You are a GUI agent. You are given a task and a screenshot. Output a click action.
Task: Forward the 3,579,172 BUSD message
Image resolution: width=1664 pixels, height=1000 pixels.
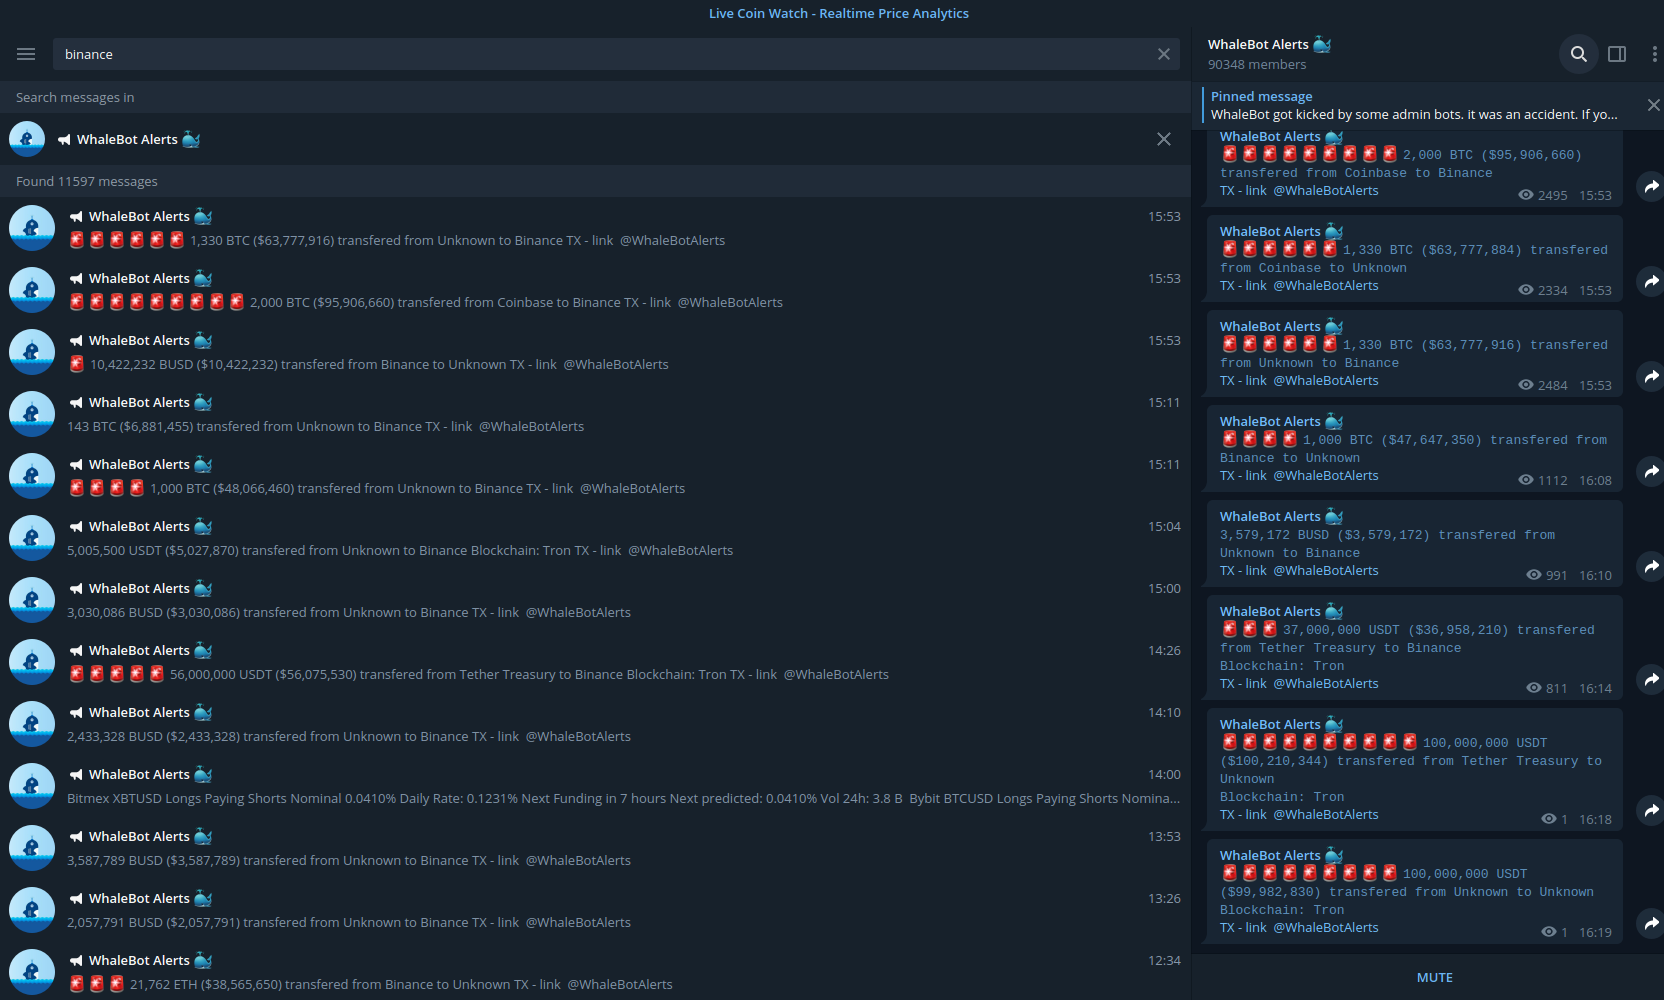point(1651,566)
